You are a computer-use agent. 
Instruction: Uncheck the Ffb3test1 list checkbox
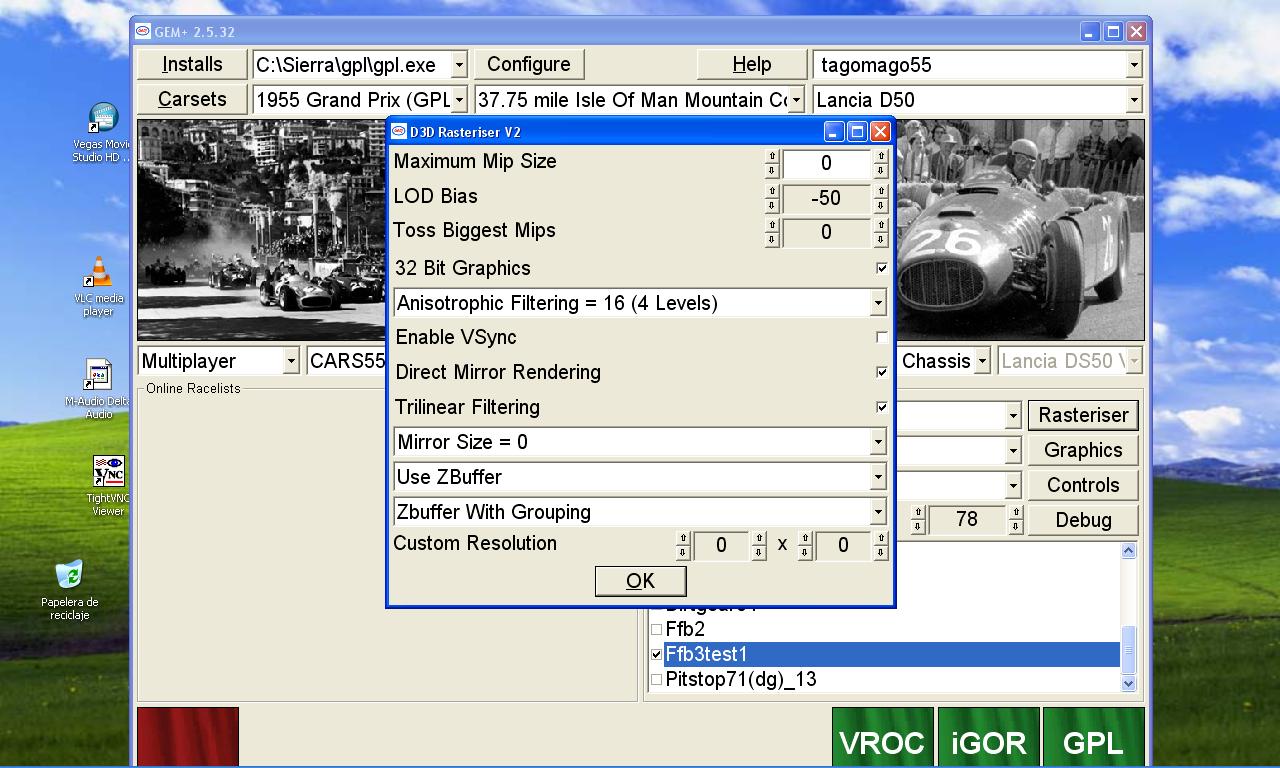(657, 654)
